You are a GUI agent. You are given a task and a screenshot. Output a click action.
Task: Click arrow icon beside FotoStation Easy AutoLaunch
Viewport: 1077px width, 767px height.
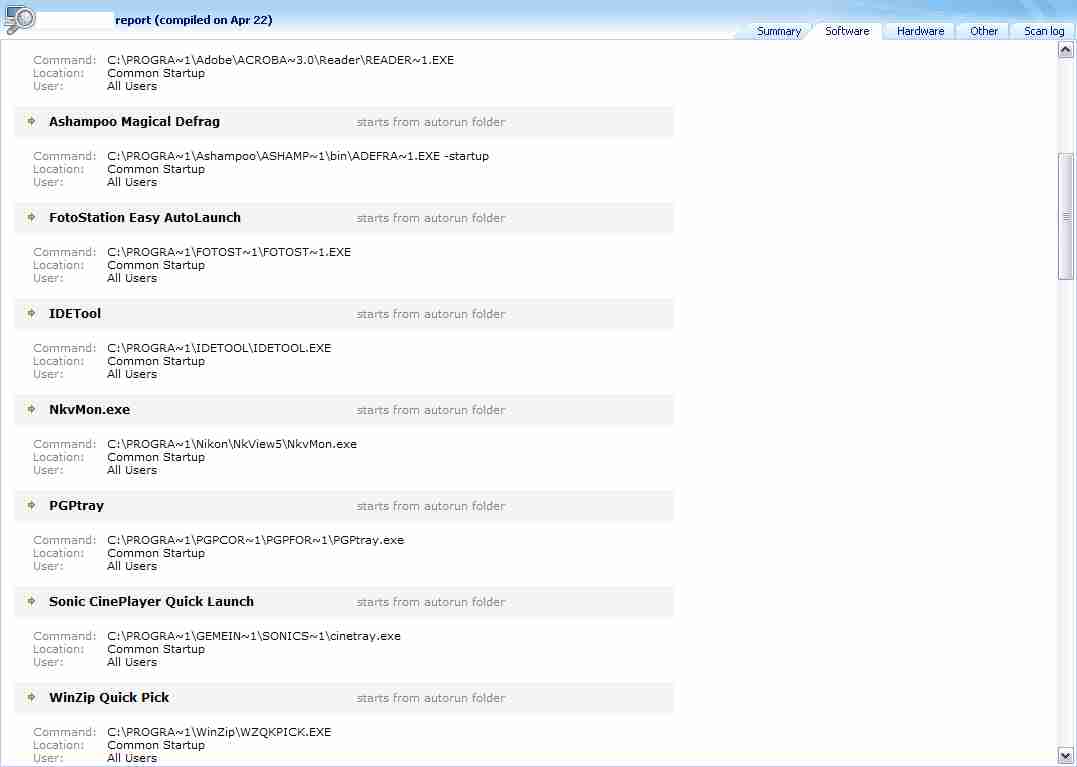[x=32, y=217]
